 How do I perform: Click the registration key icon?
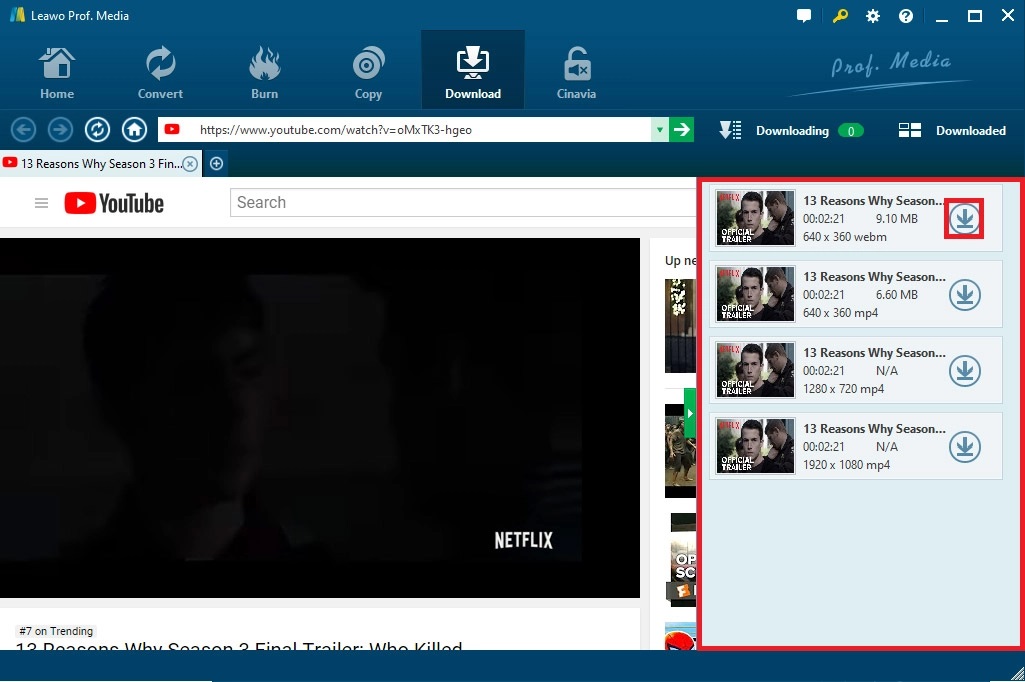839,15
